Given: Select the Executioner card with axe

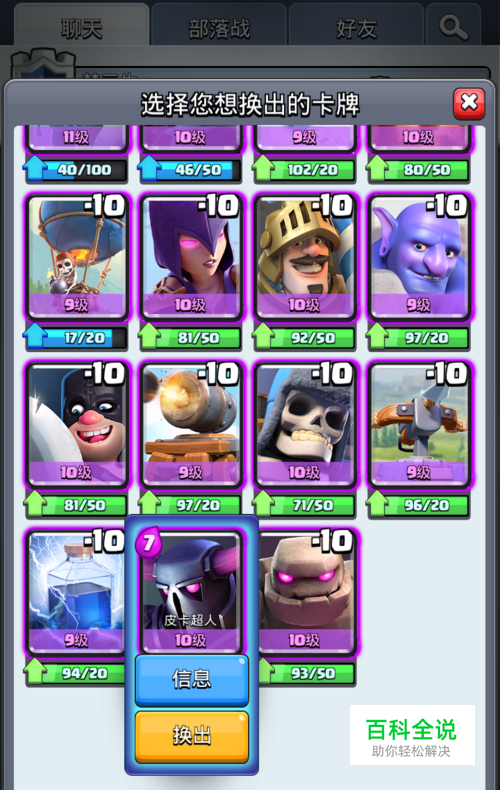Looking at the screenshot, I should (x=77, y=425).
